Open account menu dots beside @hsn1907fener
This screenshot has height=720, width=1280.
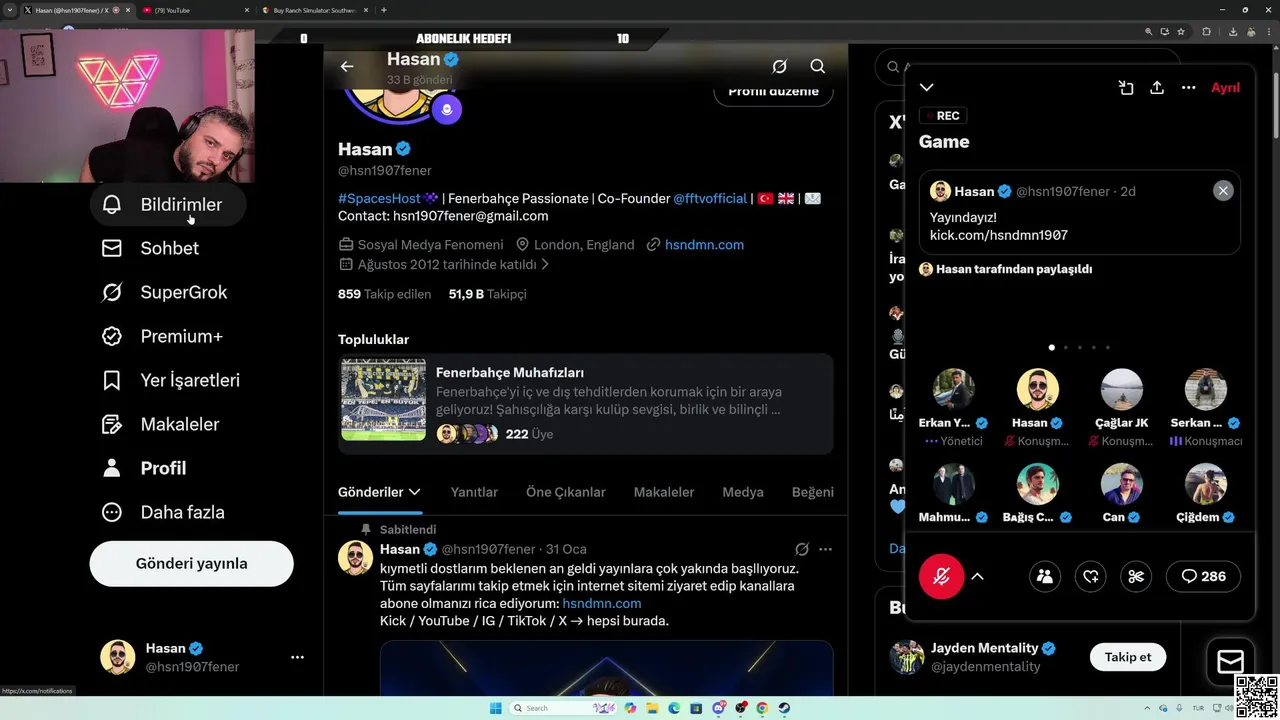(297, 657)
